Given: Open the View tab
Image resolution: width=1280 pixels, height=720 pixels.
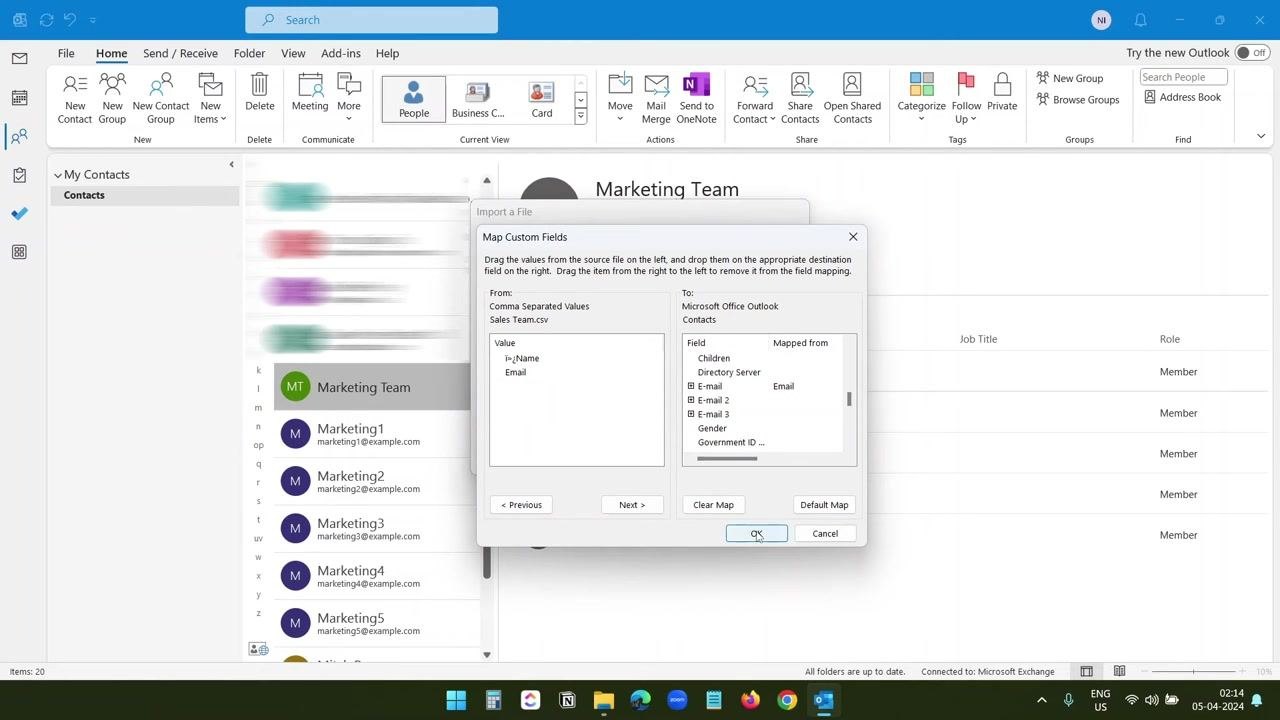Looking at the screenshot, I should pyautogui.click(x=293, y=53).
